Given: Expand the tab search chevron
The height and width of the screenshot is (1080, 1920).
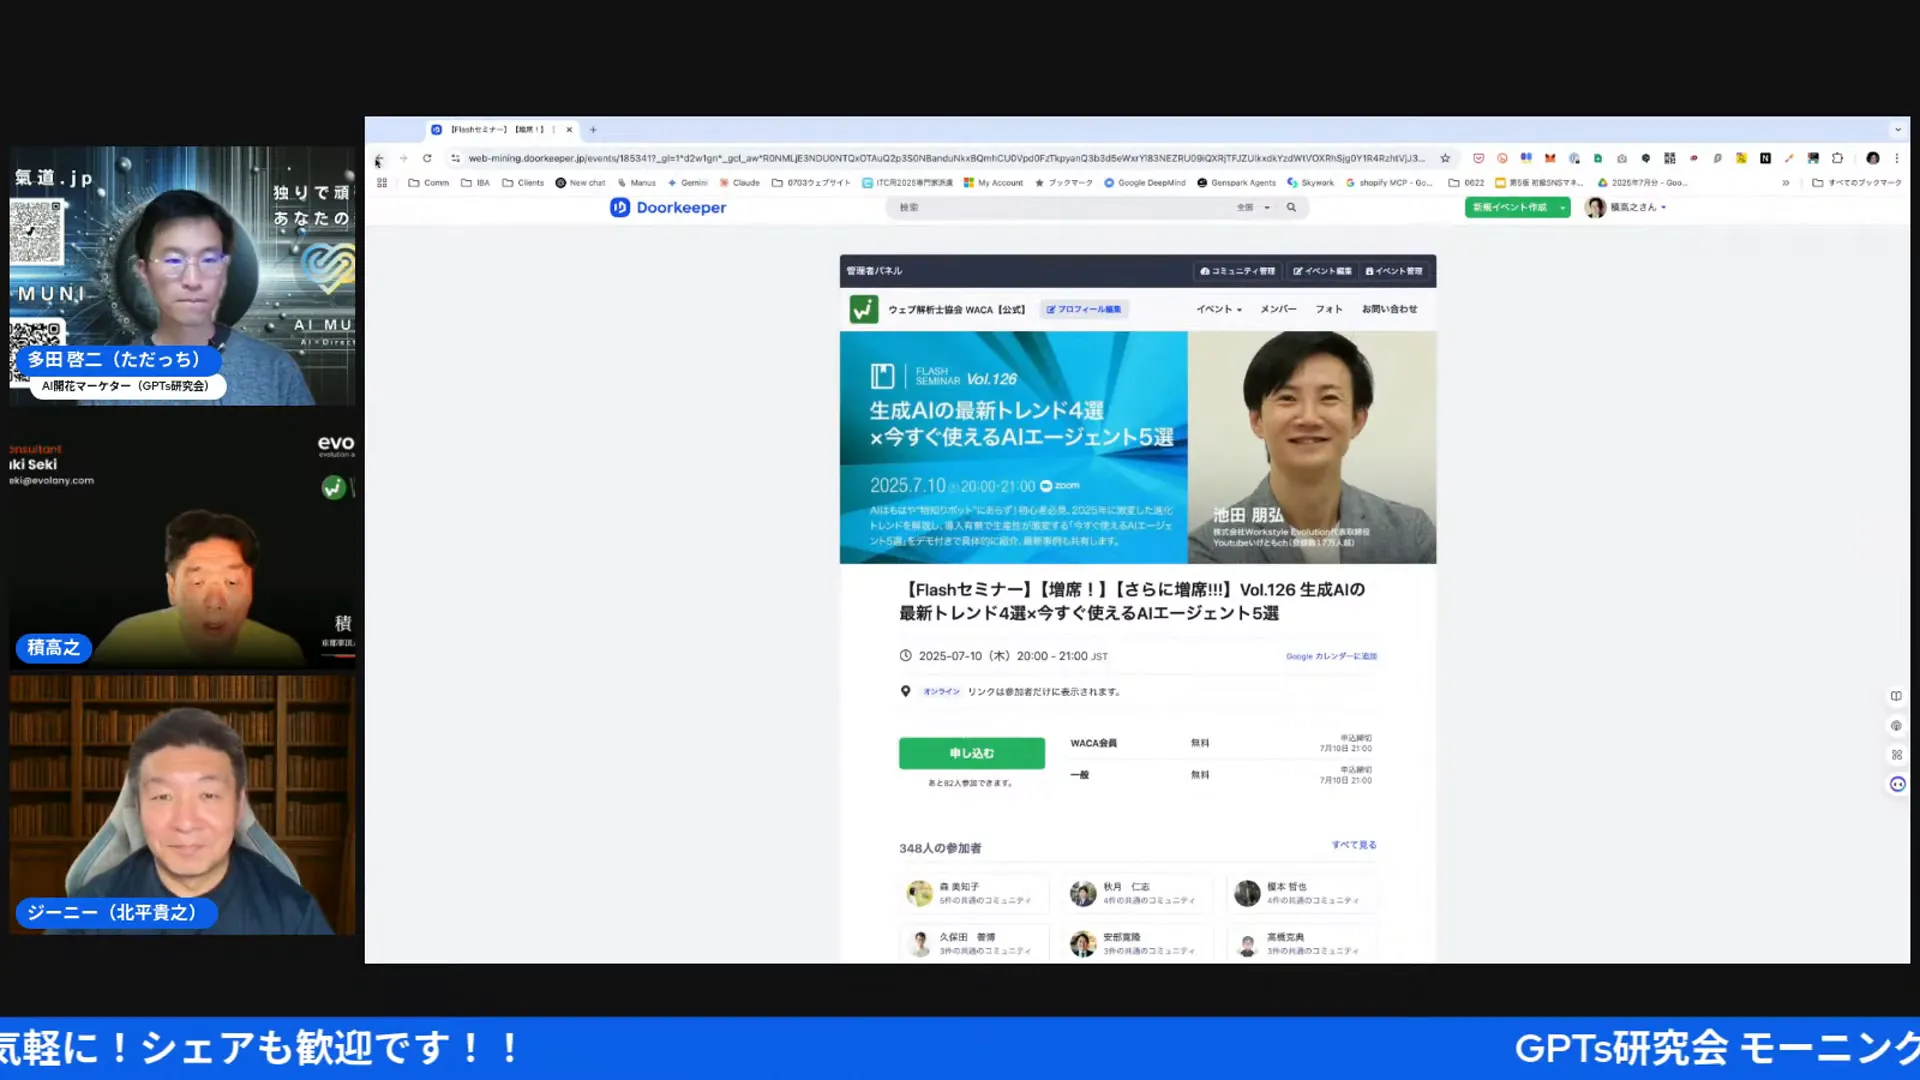Looking at the screenshot, I should [1897, 130].
